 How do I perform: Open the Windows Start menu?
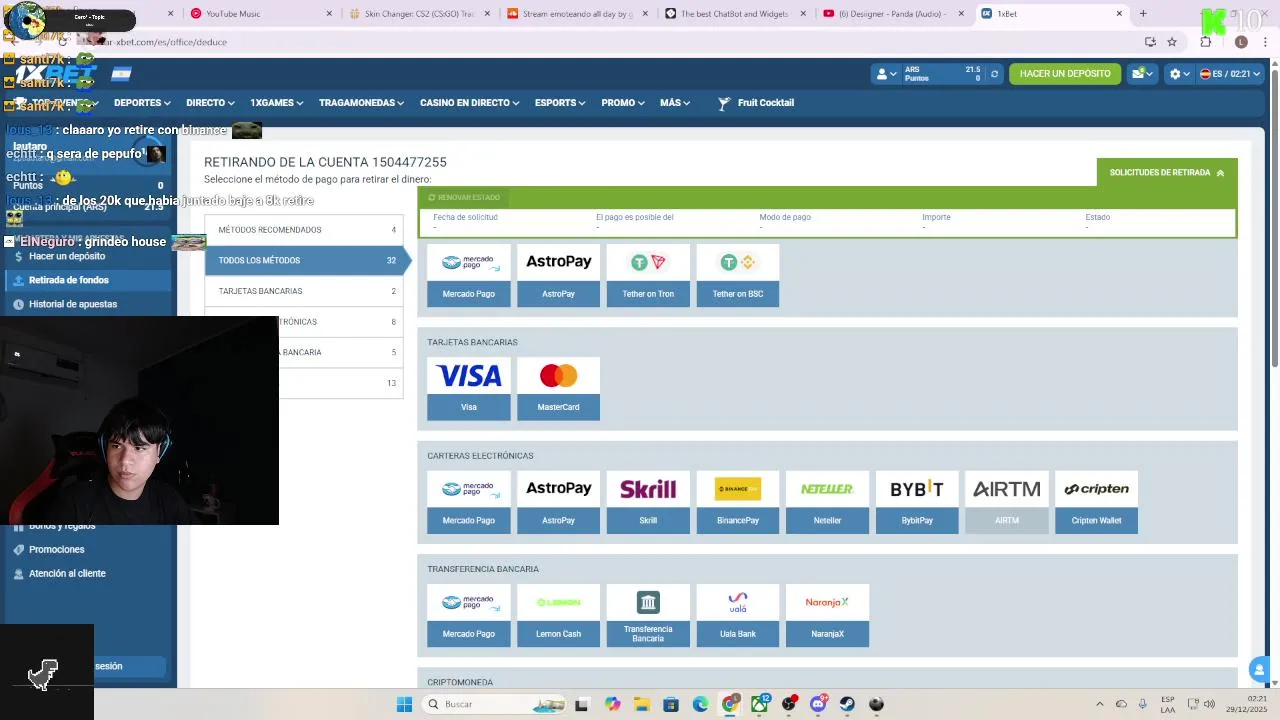click(x=404, y=704)
